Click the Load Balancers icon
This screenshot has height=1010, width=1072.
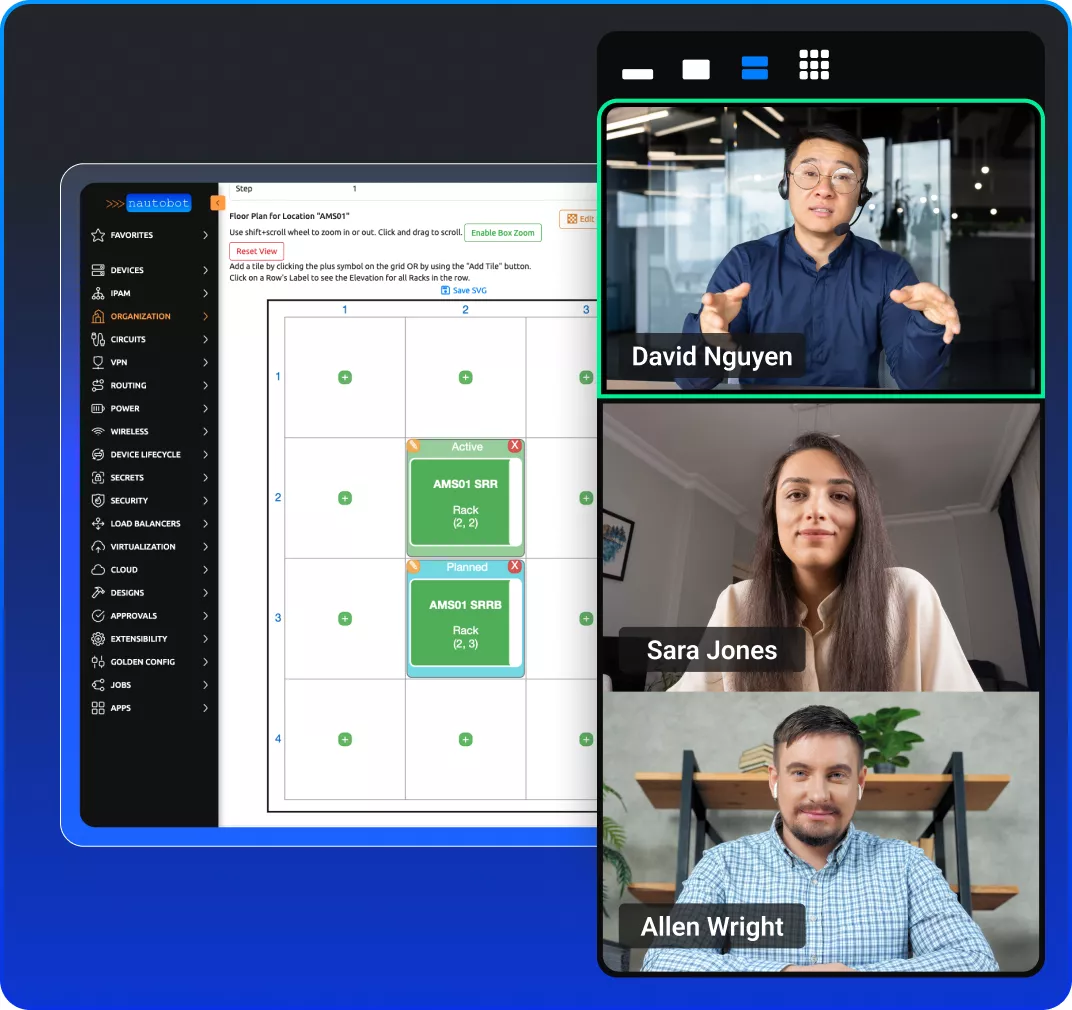pyautogui.click(x=98, y=524)
